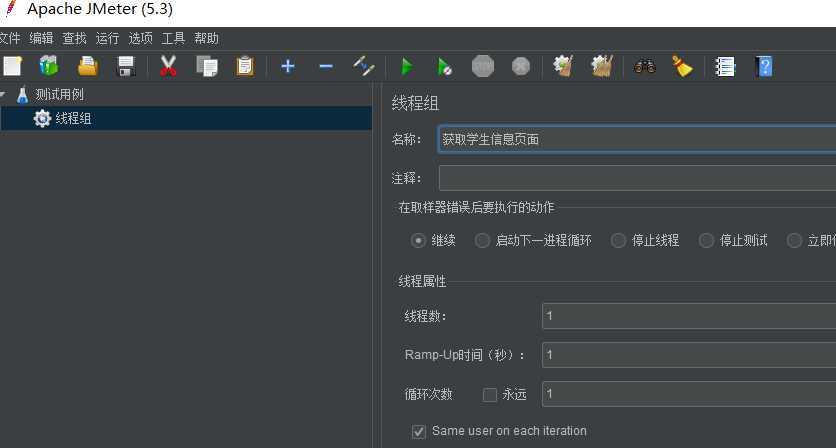This screenshot has height=448, width=836.
Task: Uncheck Same user on each iteration
Action: click(419, 431)
